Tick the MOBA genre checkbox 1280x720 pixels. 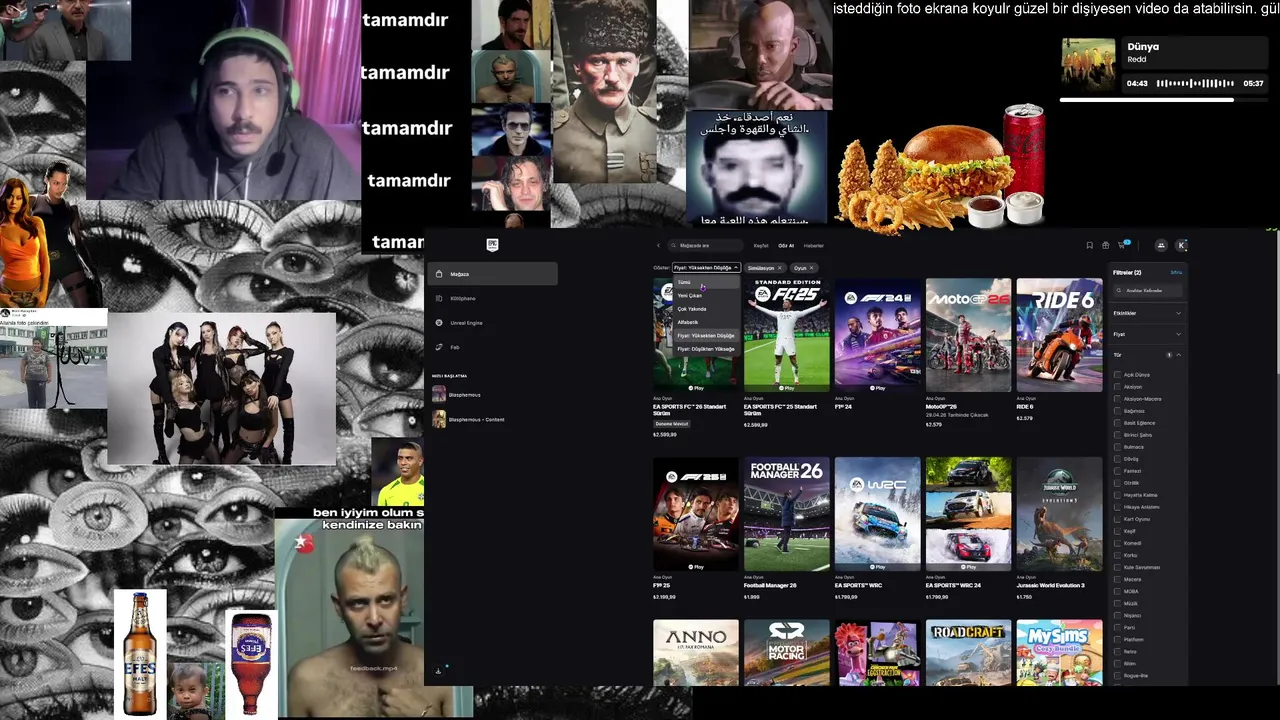pyautogui.click(x=1117, y=591)
